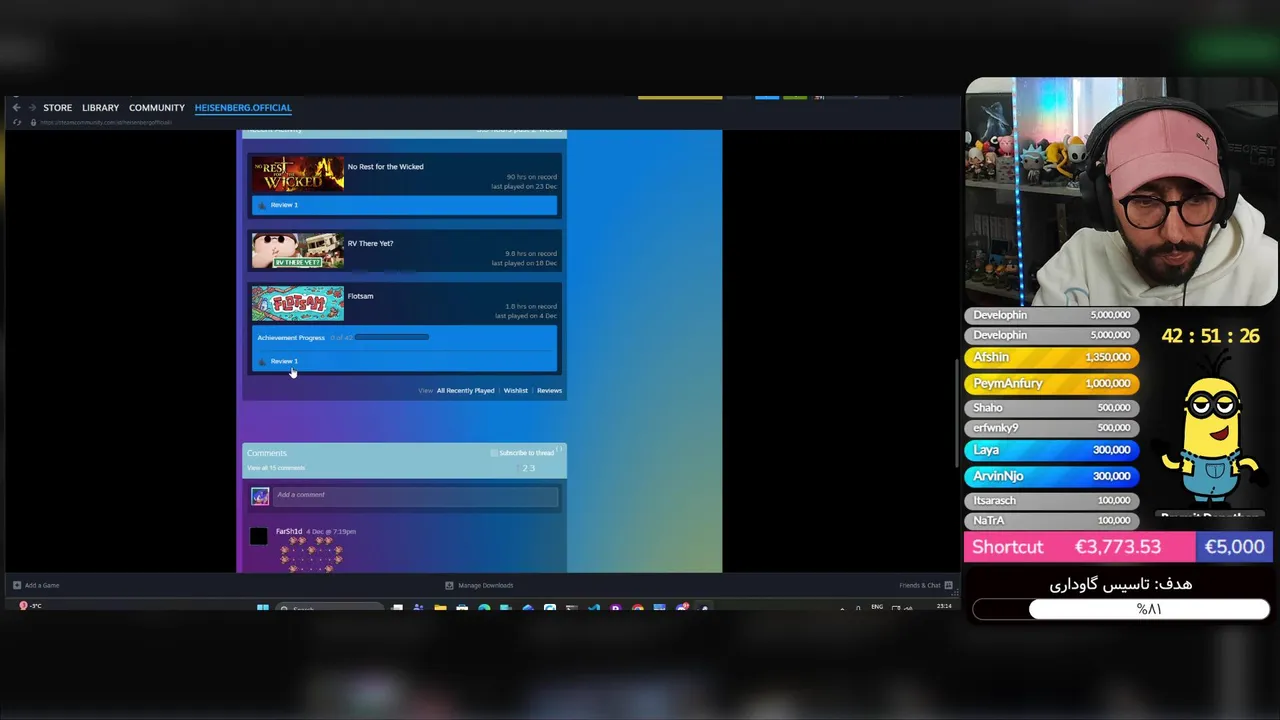Open File Explorer folder icon in taskbar
Screen dimensions: 1280x720
(x=440, y=607)
